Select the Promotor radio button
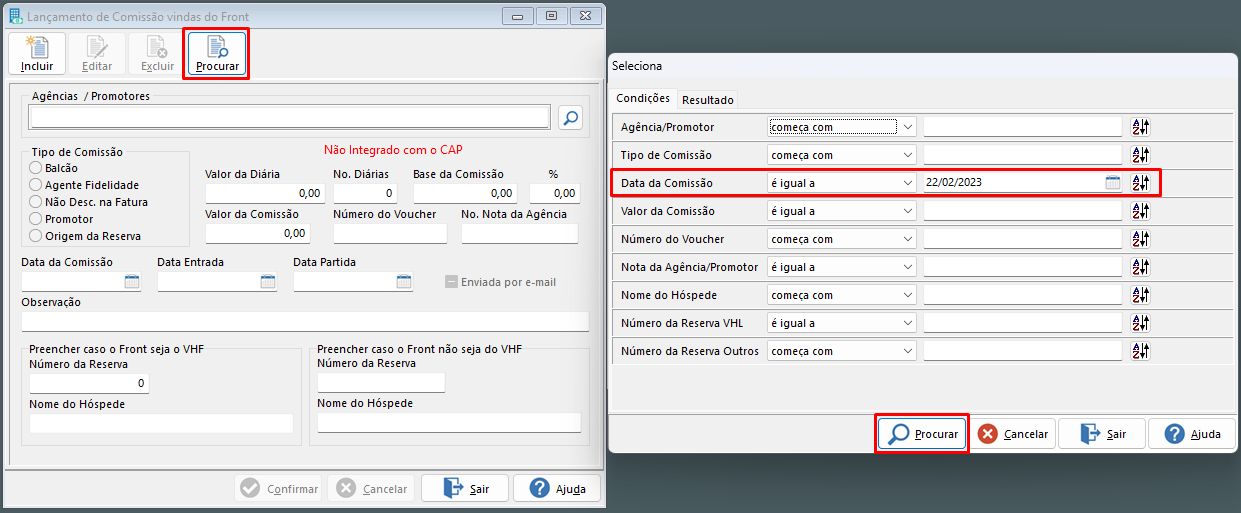 (37, 219)
